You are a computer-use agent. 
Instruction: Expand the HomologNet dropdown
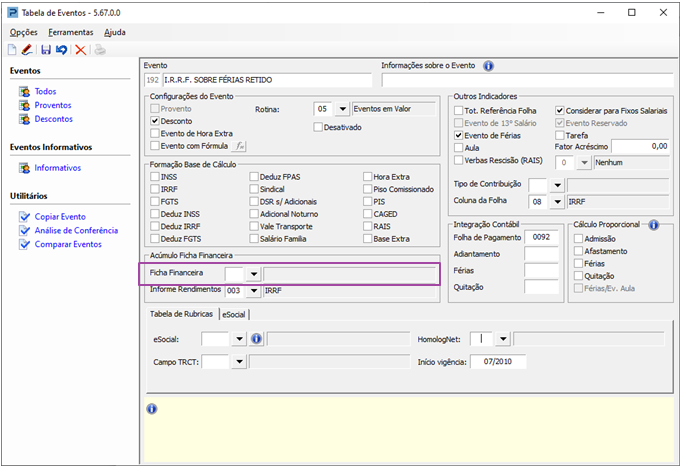tap(503, 339)
